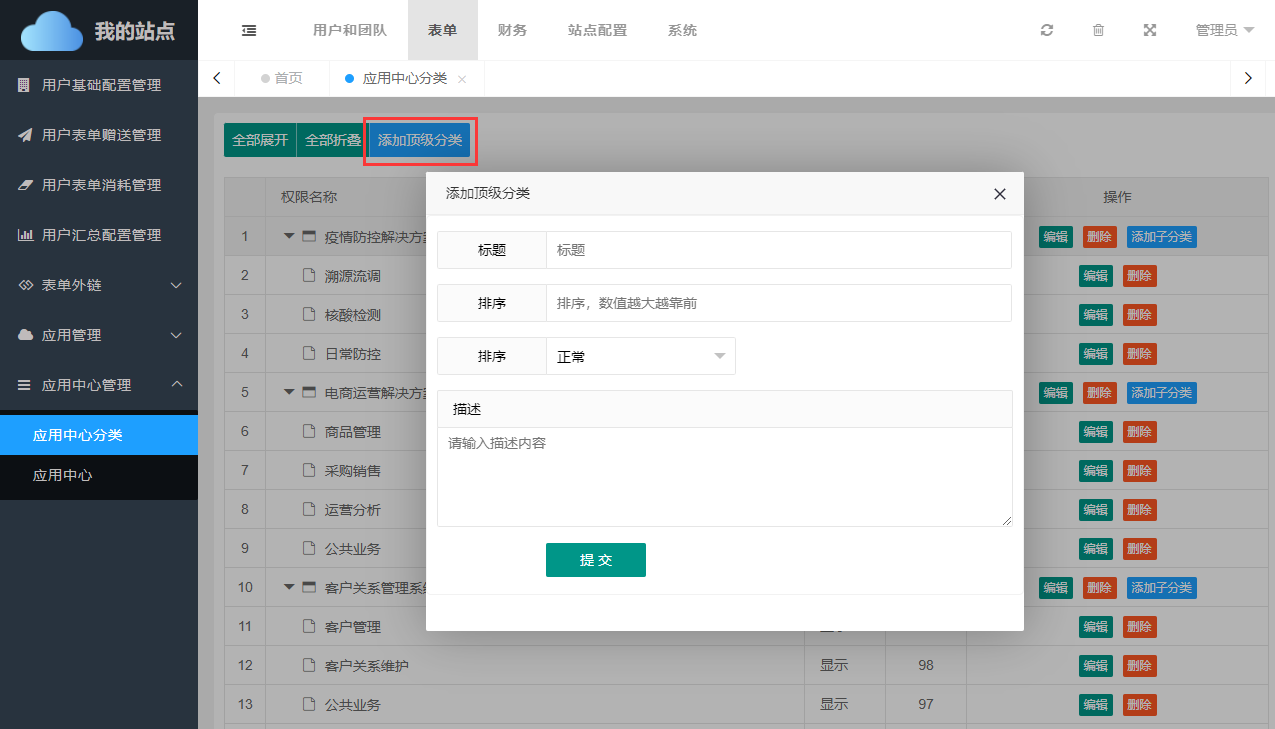
Task: Expand the 应用管理 sidebar menu
Action: point(99,335)
